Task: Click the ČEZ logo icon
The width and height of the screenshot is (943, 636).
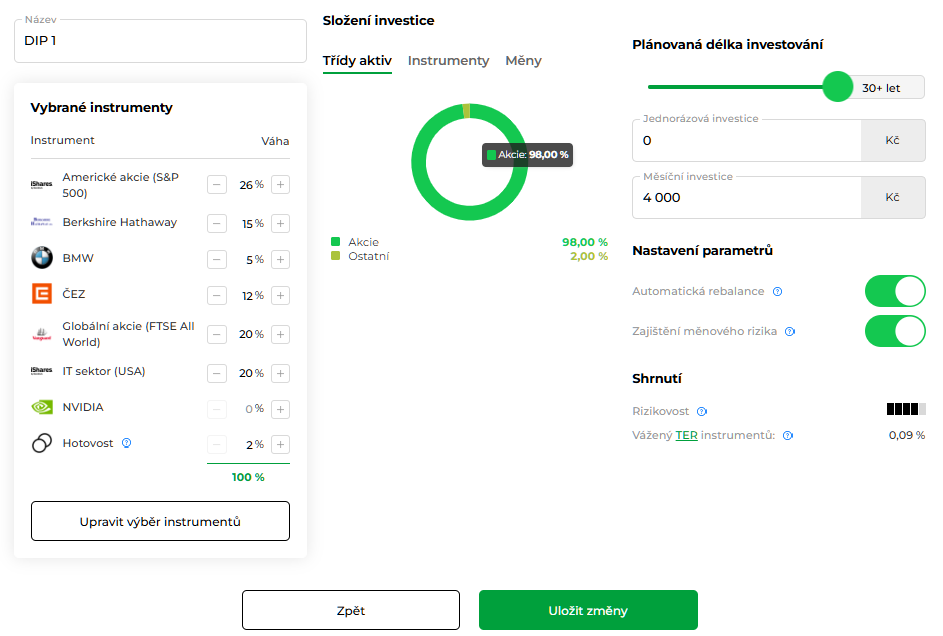Action: click(41, 294)
